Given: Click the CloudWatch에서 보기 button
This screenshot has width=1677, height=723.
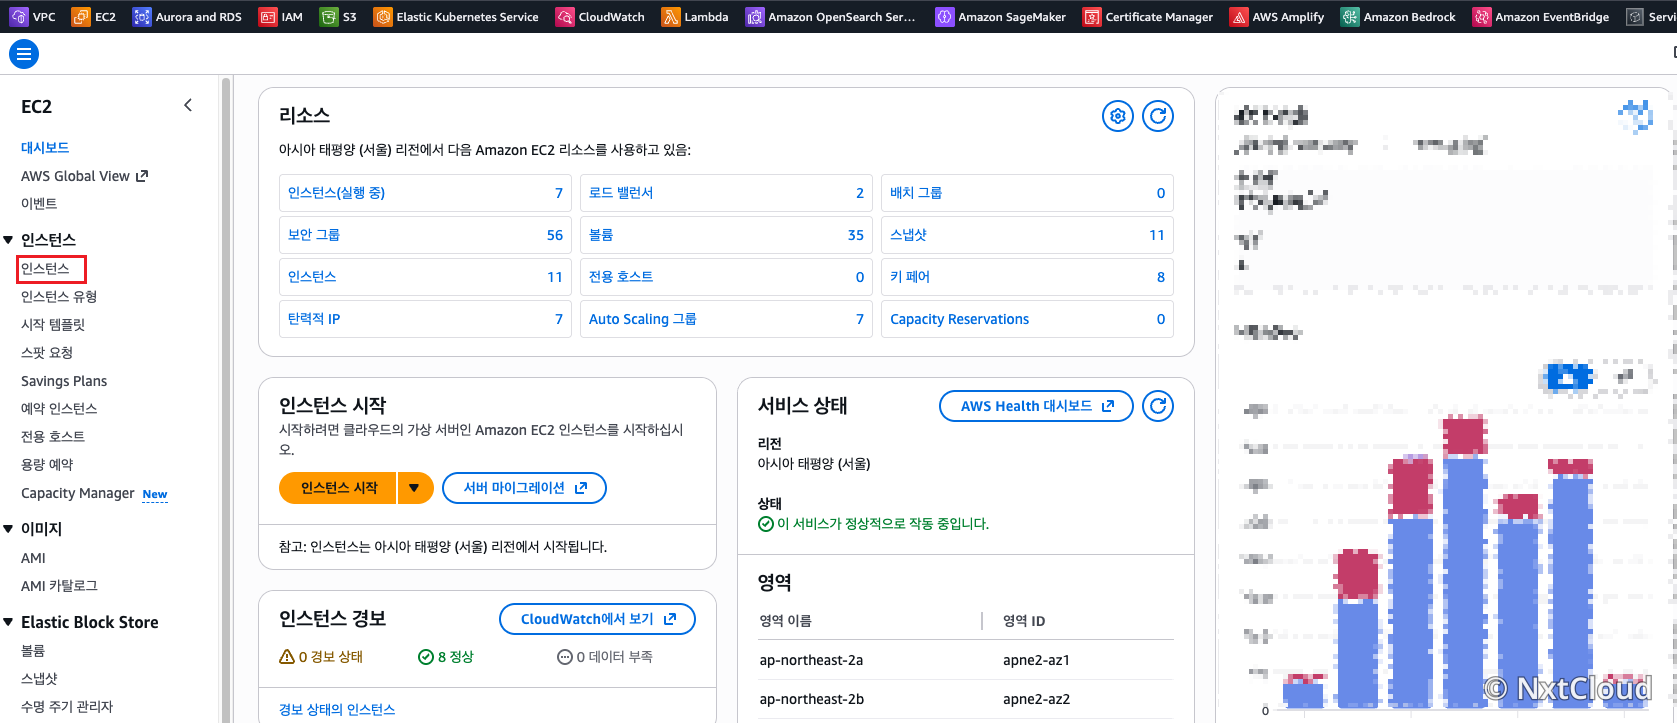Looking at the screenshot, I should [x=597, y=619].
